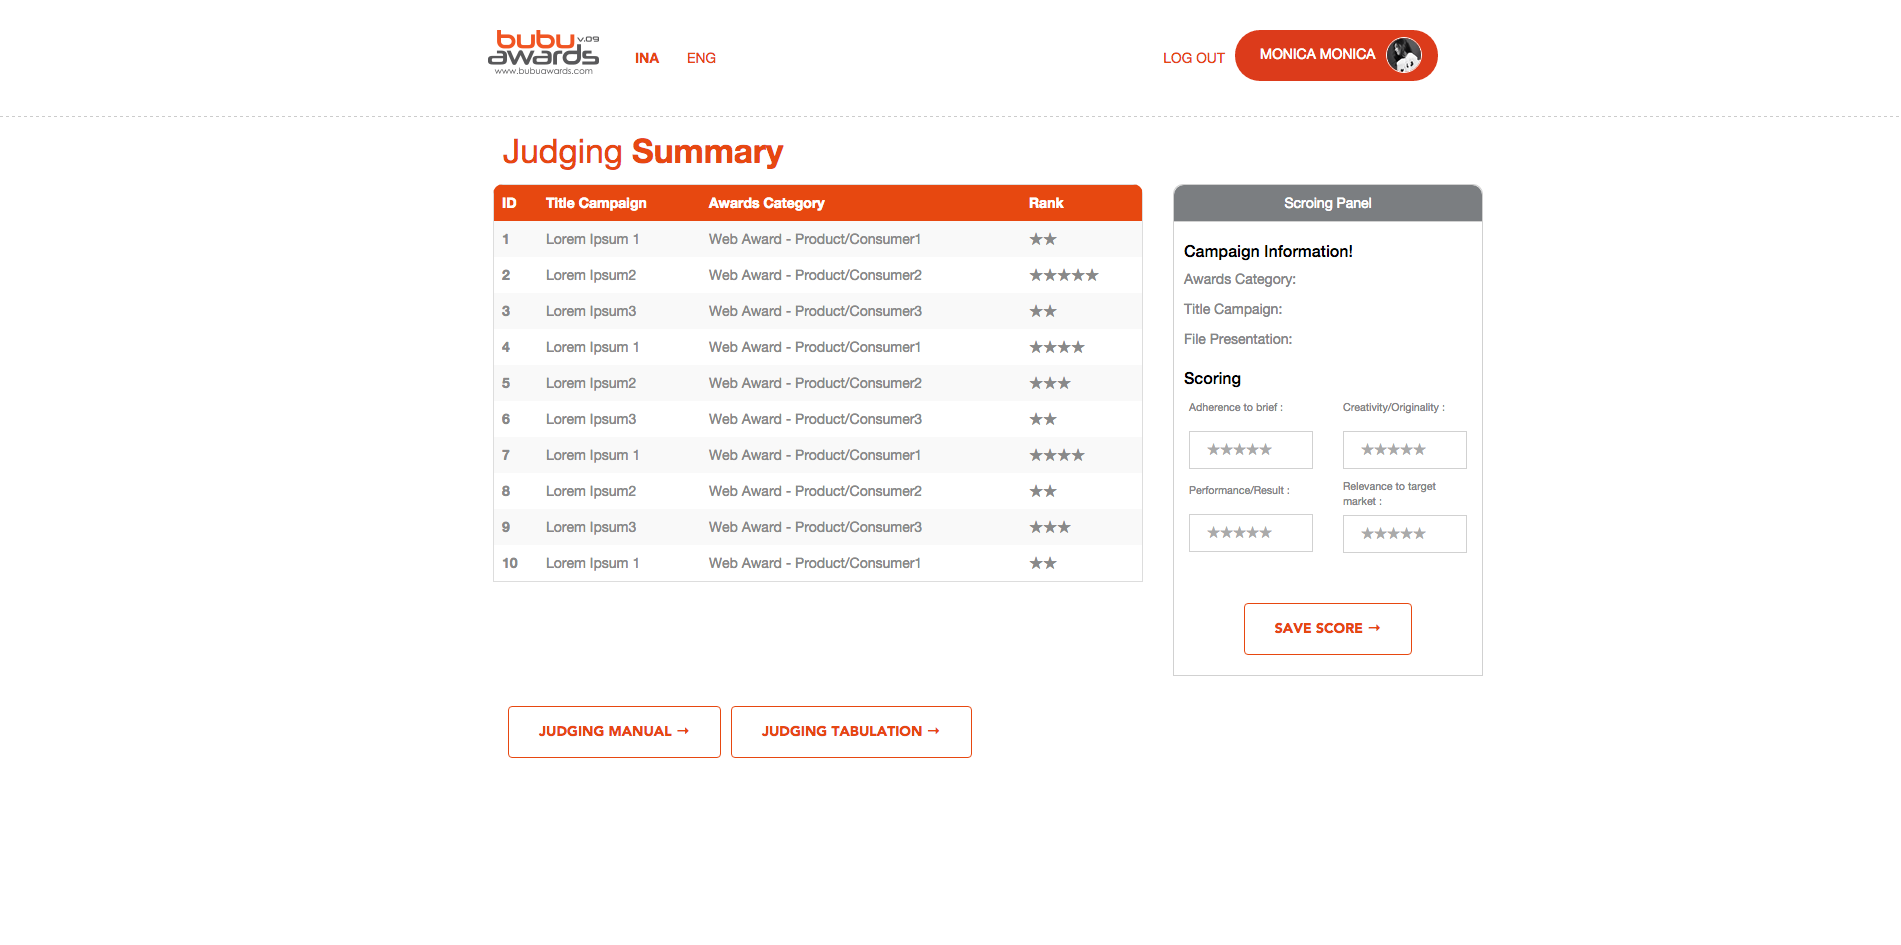1901x945 pixels.
Task: Open the Judging Tabulation
Action: pos(850,731)
